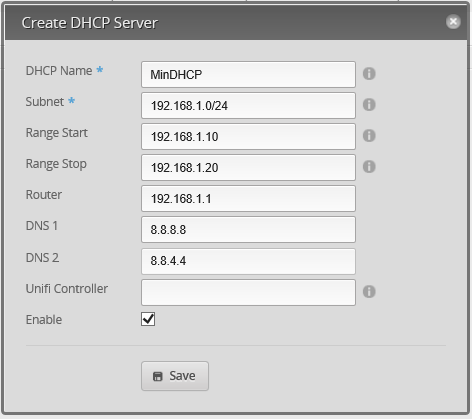Focus the DHCP Name field containing MinDHCP
Image resolution: width=472 pixels, height=419 pixels.
pos(248,74)
